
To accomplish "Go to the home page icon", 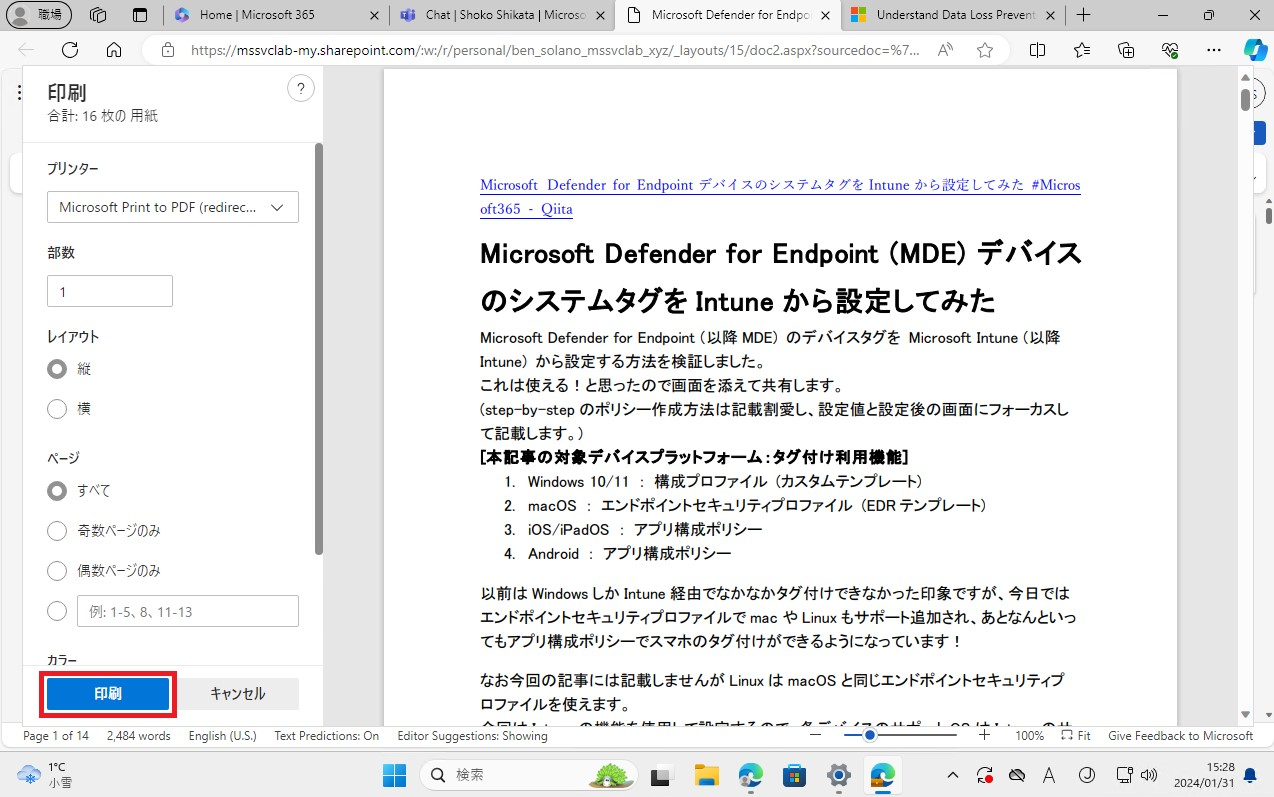I will (x=114, y=50).
